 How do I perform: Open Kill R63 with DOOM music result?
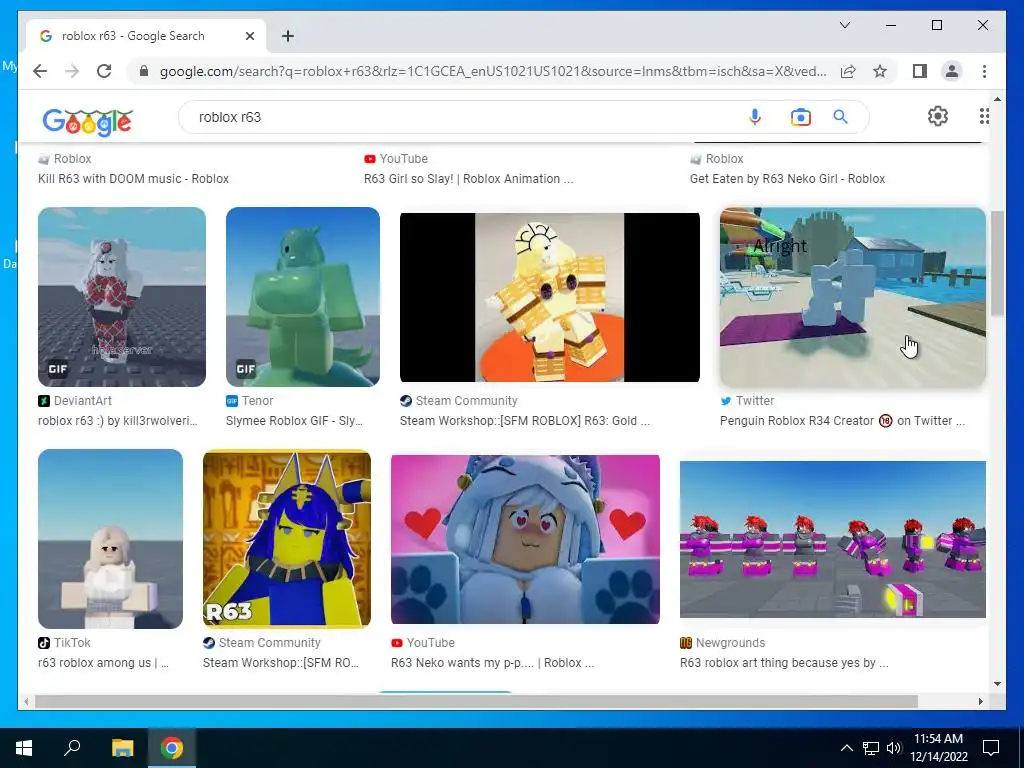[x=133, y=178]
